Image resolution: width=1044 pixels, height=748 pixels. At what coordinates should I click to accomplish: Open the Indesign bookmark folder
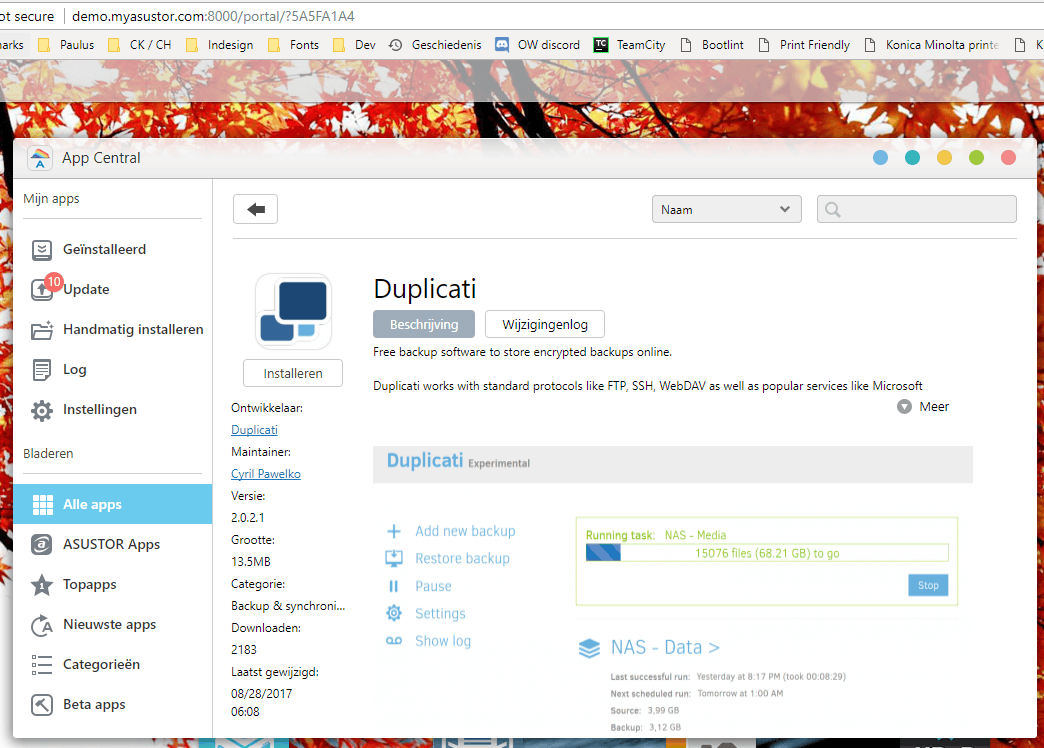[220, 45]
